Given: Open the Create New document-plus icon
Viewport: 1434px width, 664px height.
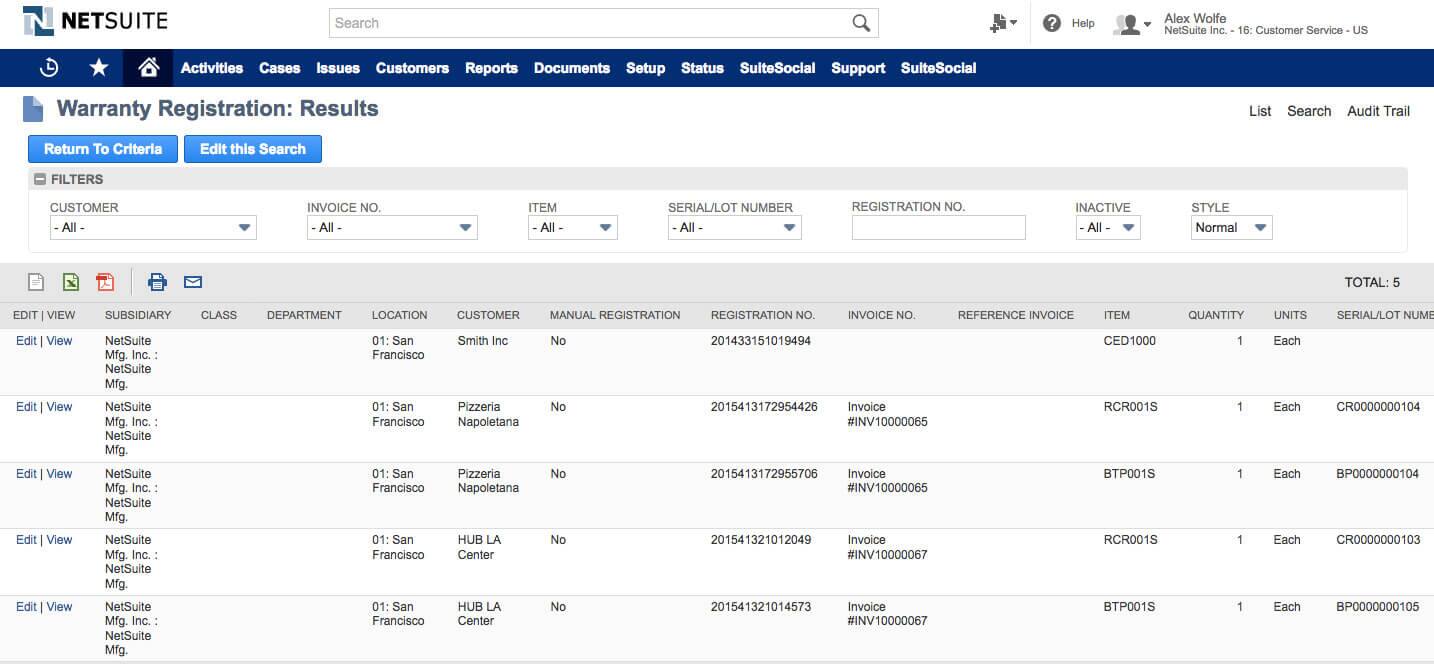Looking at the screenshot, I should coord(1003,23).
